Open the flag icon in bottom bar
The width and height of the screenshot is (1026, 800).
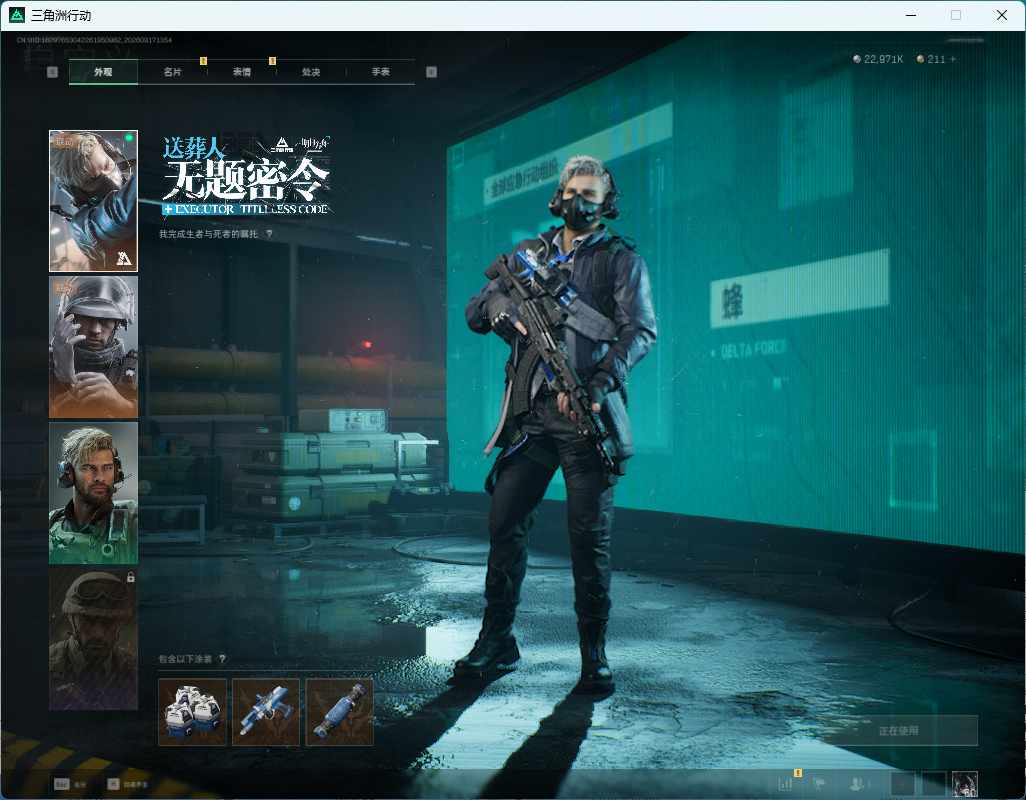(819, 783)
